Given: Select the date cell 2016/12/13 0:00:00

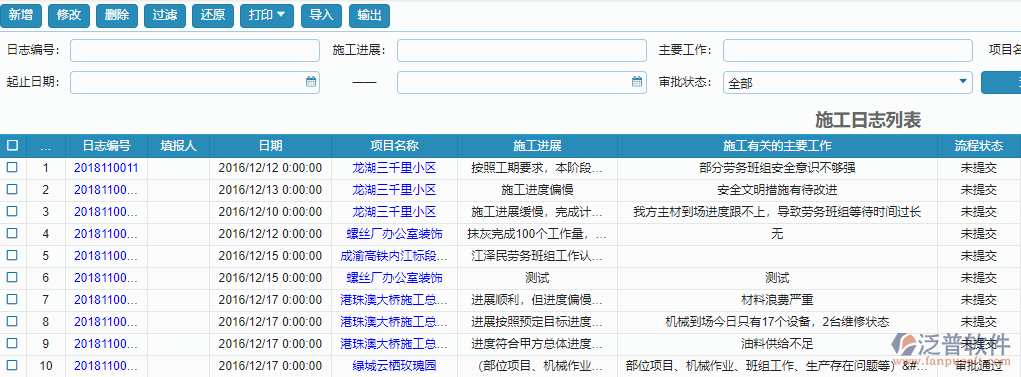Looking at the screenshot, I should point(270,190).
